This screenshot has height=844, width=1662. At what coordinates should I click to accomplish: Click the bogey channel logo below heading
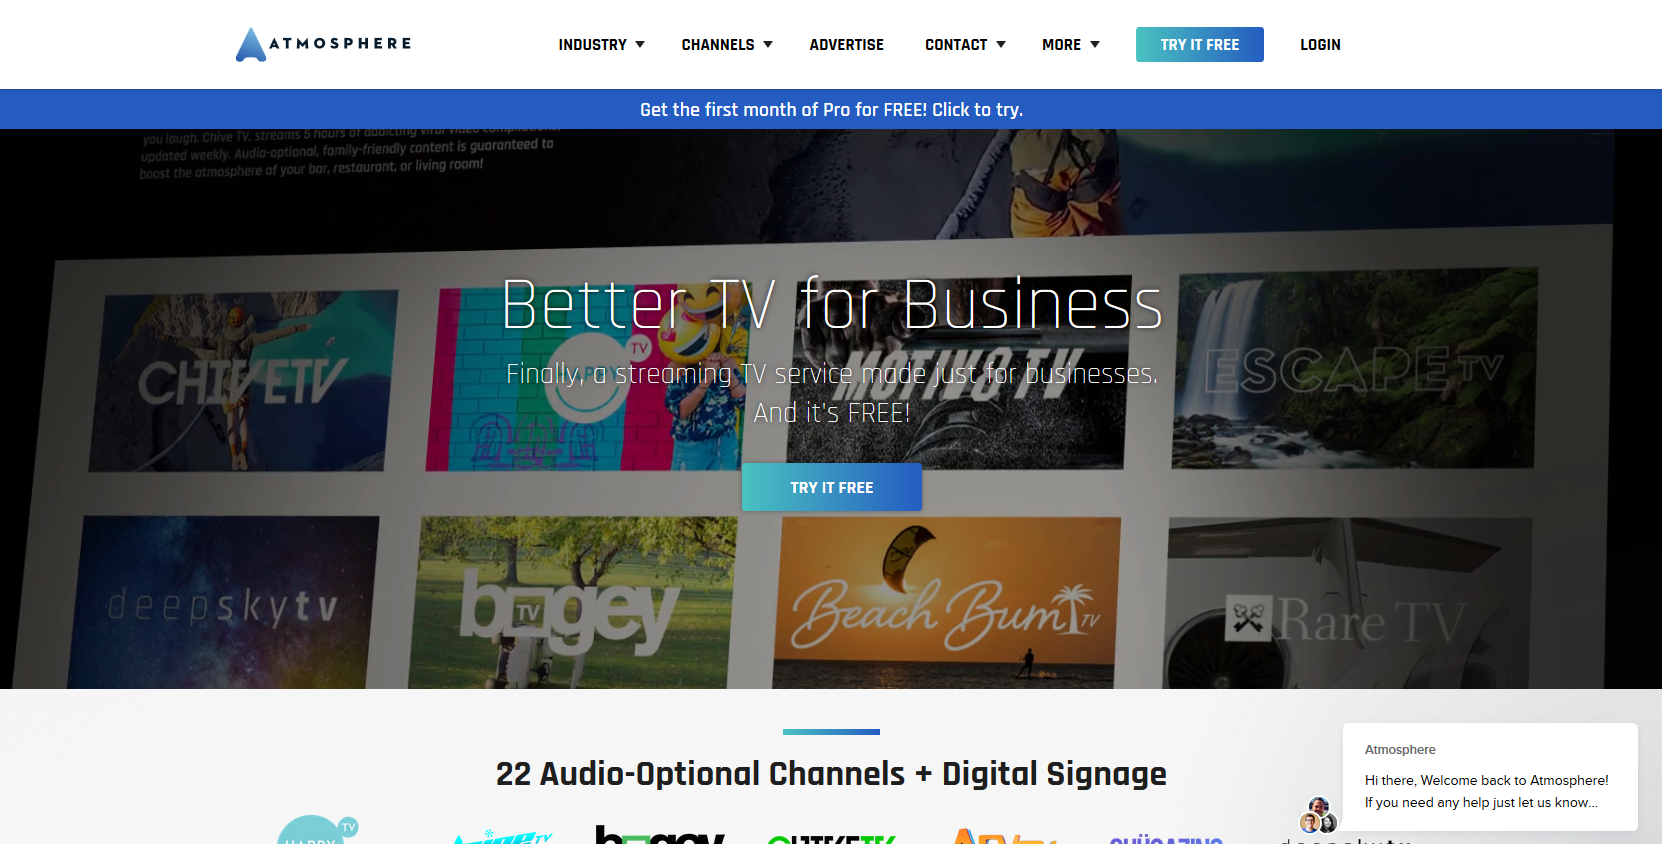tap(660, 834)
